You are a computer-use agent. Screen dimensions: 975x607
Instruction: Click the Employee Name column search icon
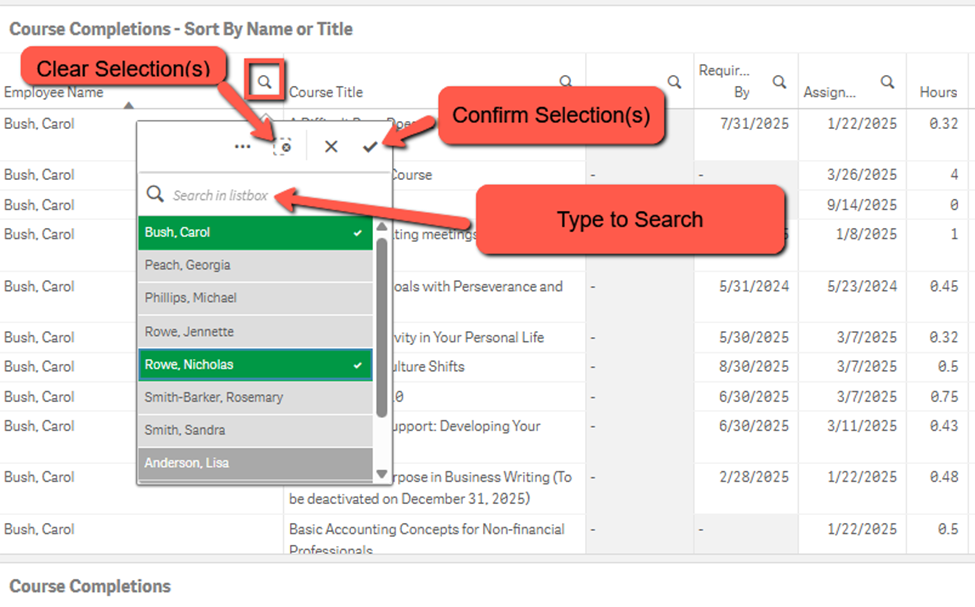click(x=265, y=82)
